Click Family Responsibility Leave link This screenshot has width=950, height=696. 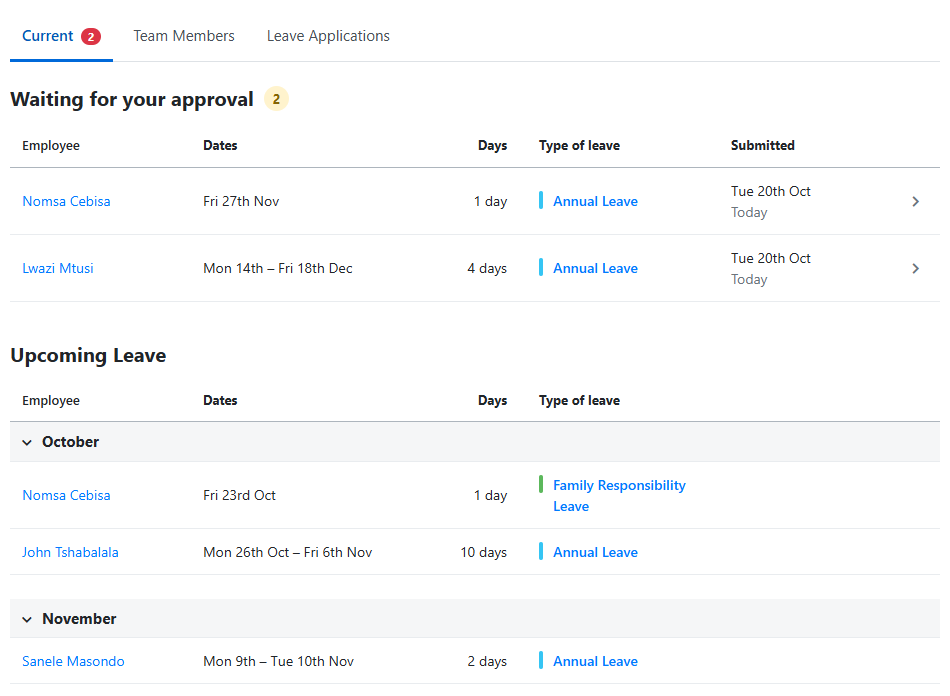619,495
